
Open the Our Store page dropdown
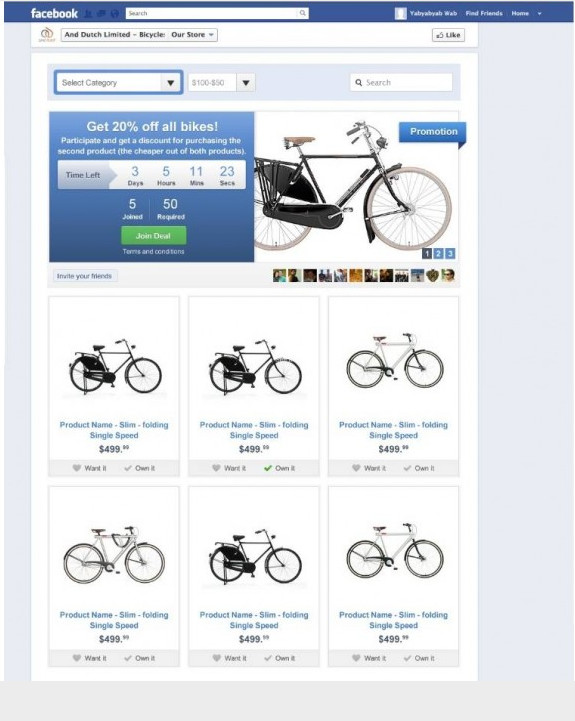(192, 35)
